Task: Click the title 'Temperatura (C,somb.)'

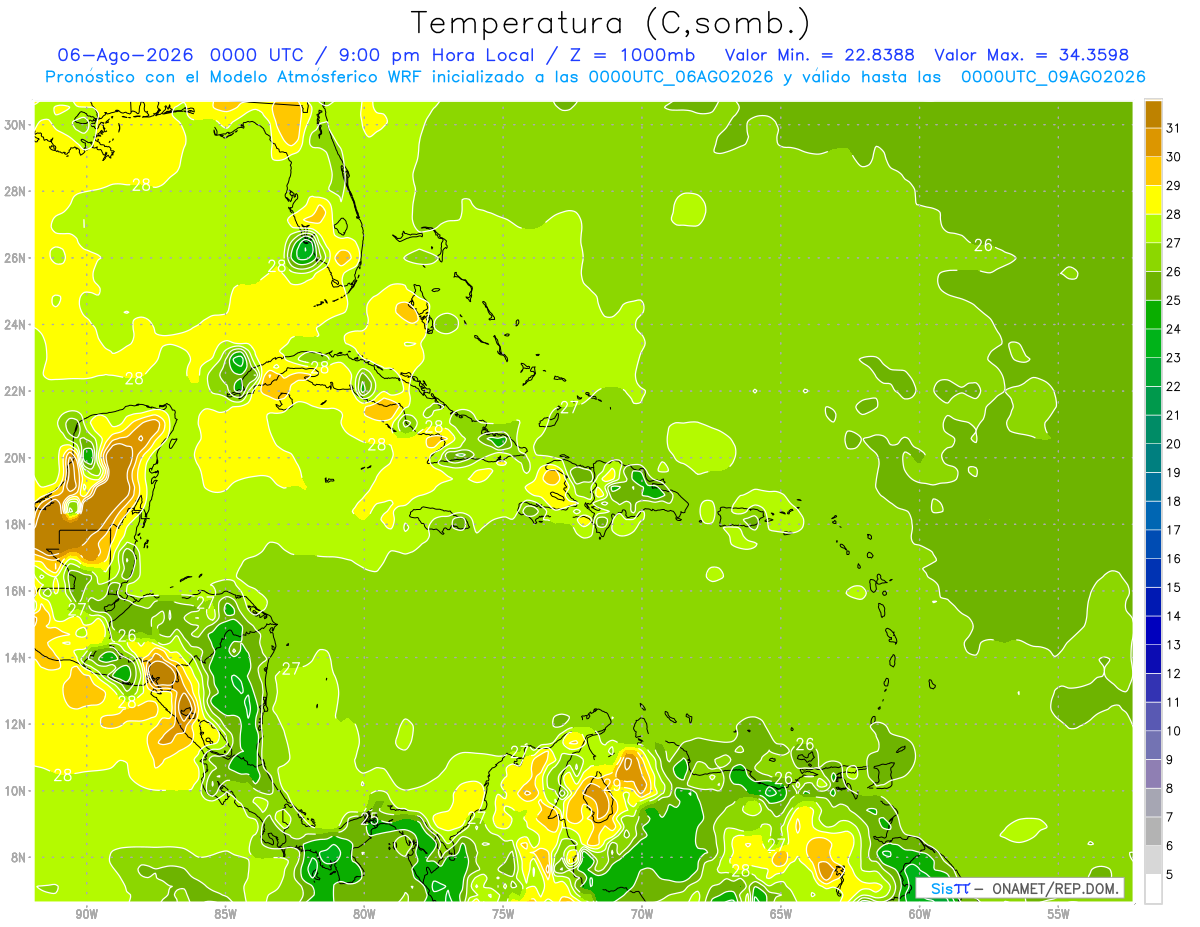Action: [x=611, y=23]
